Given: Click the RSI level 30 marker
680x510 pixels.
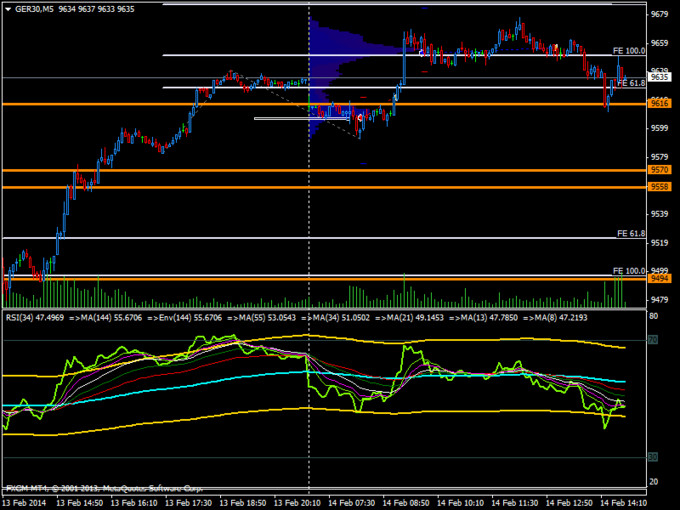Looking at the screenshot, I should [x=652, y=457].
